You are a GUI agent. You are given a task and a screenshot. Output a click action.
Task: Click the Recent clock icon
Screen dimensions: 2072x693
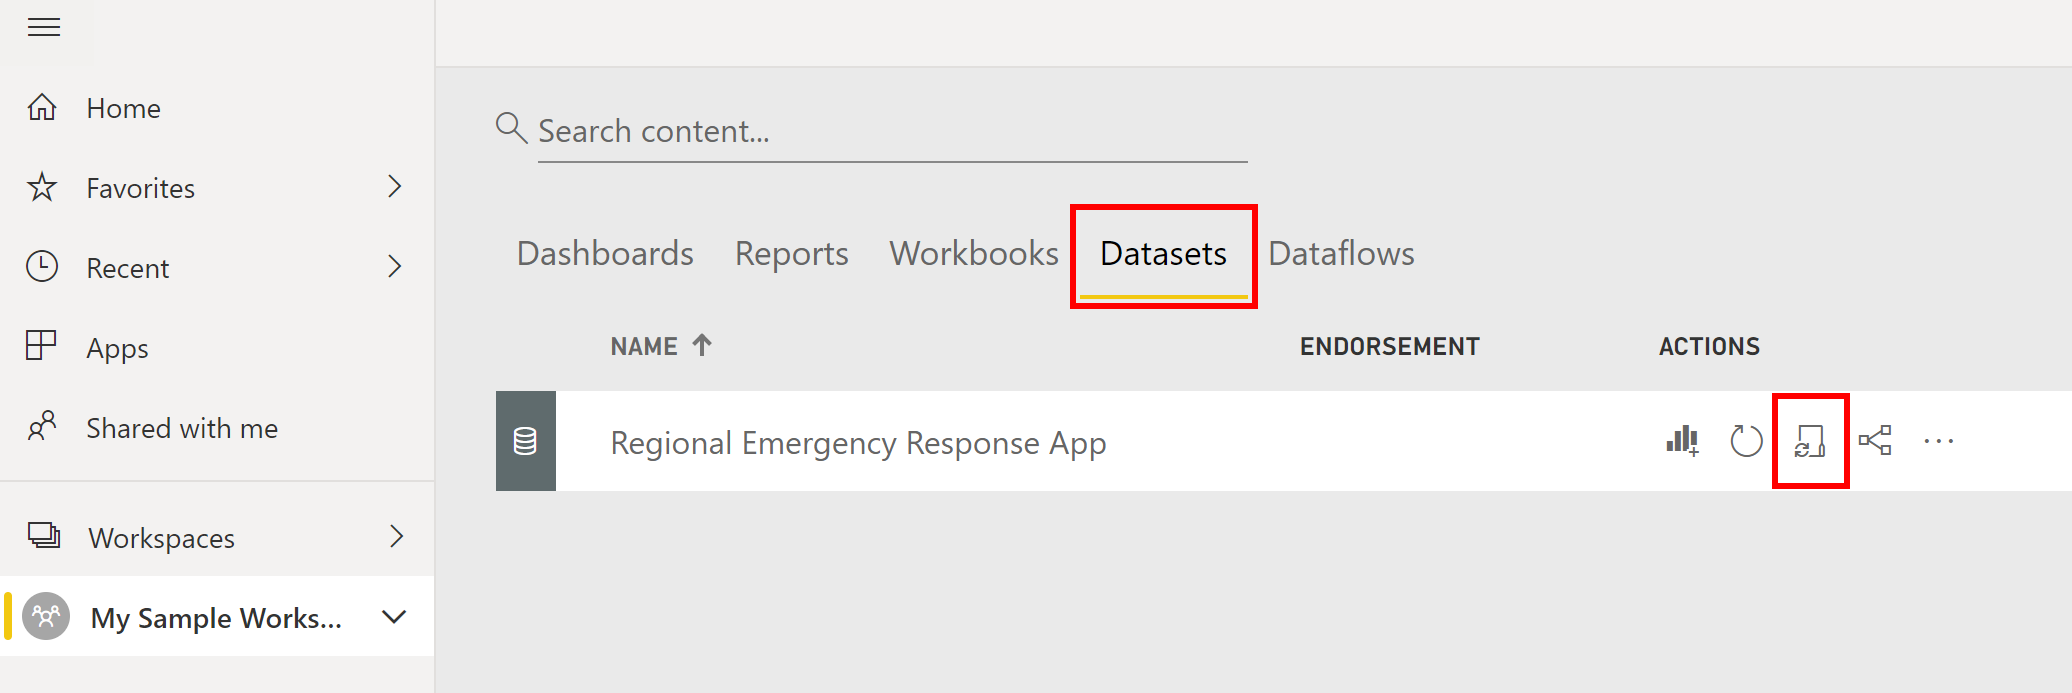(42, 267)
